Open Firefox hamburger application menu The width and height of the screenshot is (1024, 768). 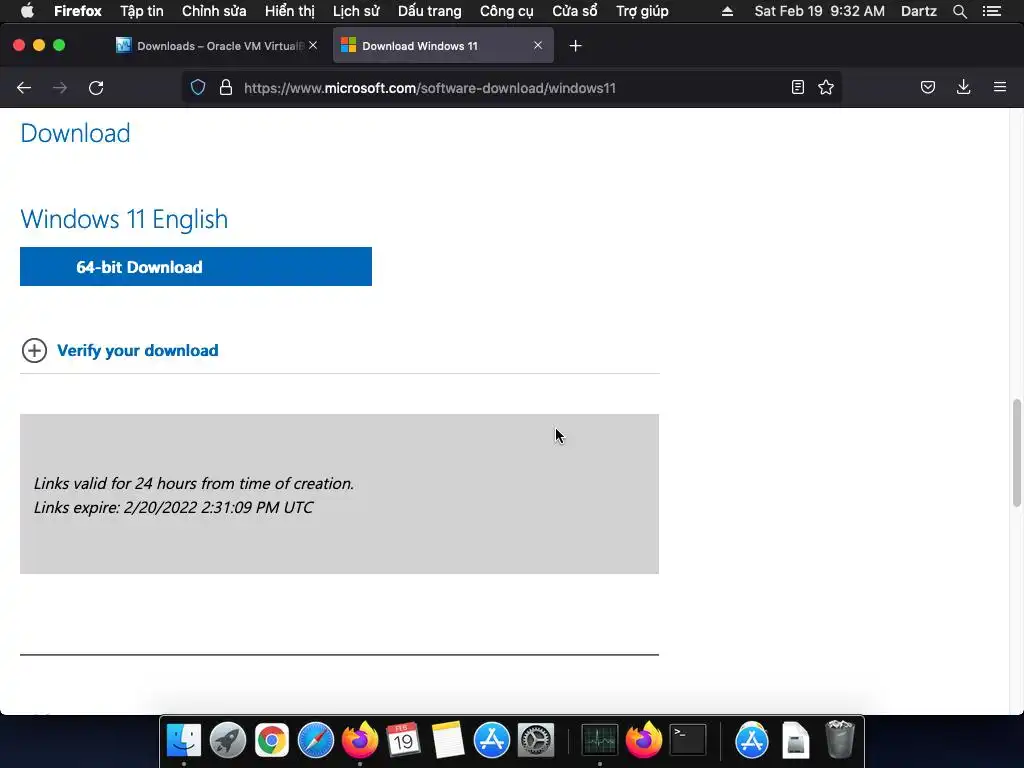coord(1000,87)
